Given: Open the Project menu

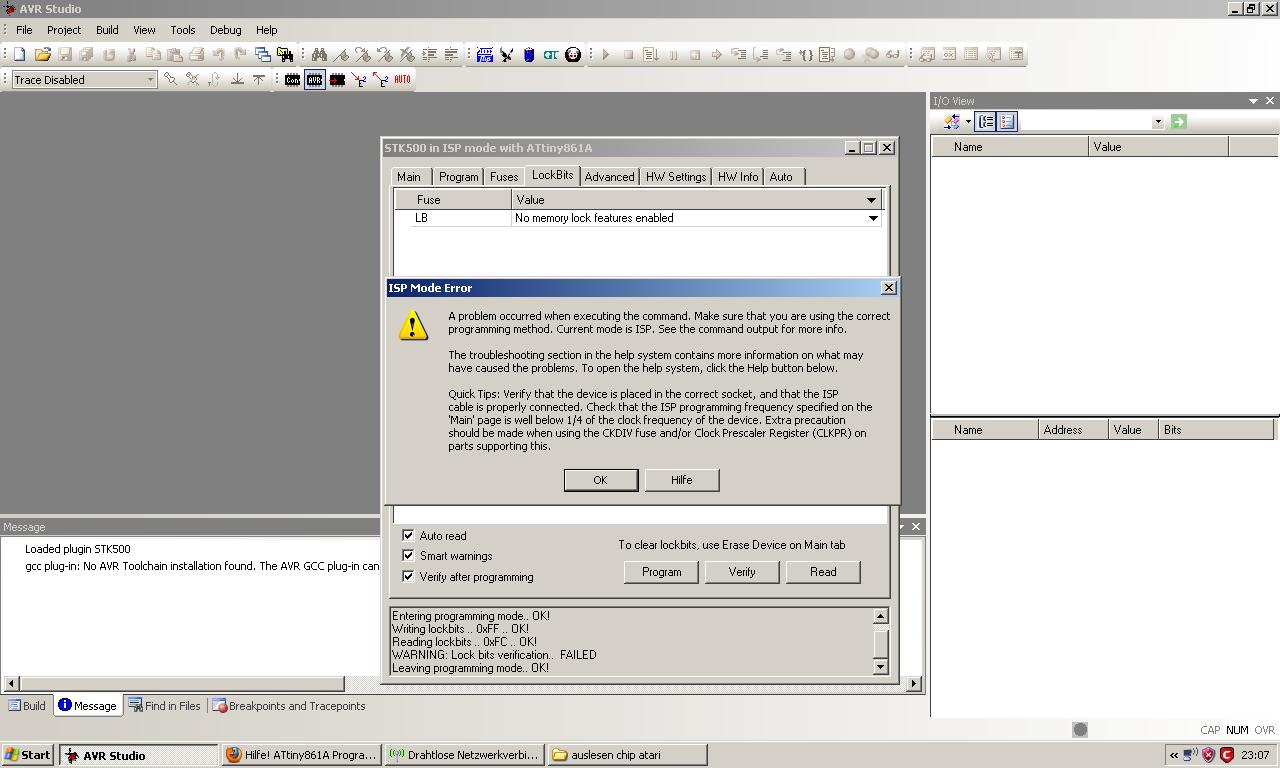Looking at the screenshot, I should pos(64,30).
